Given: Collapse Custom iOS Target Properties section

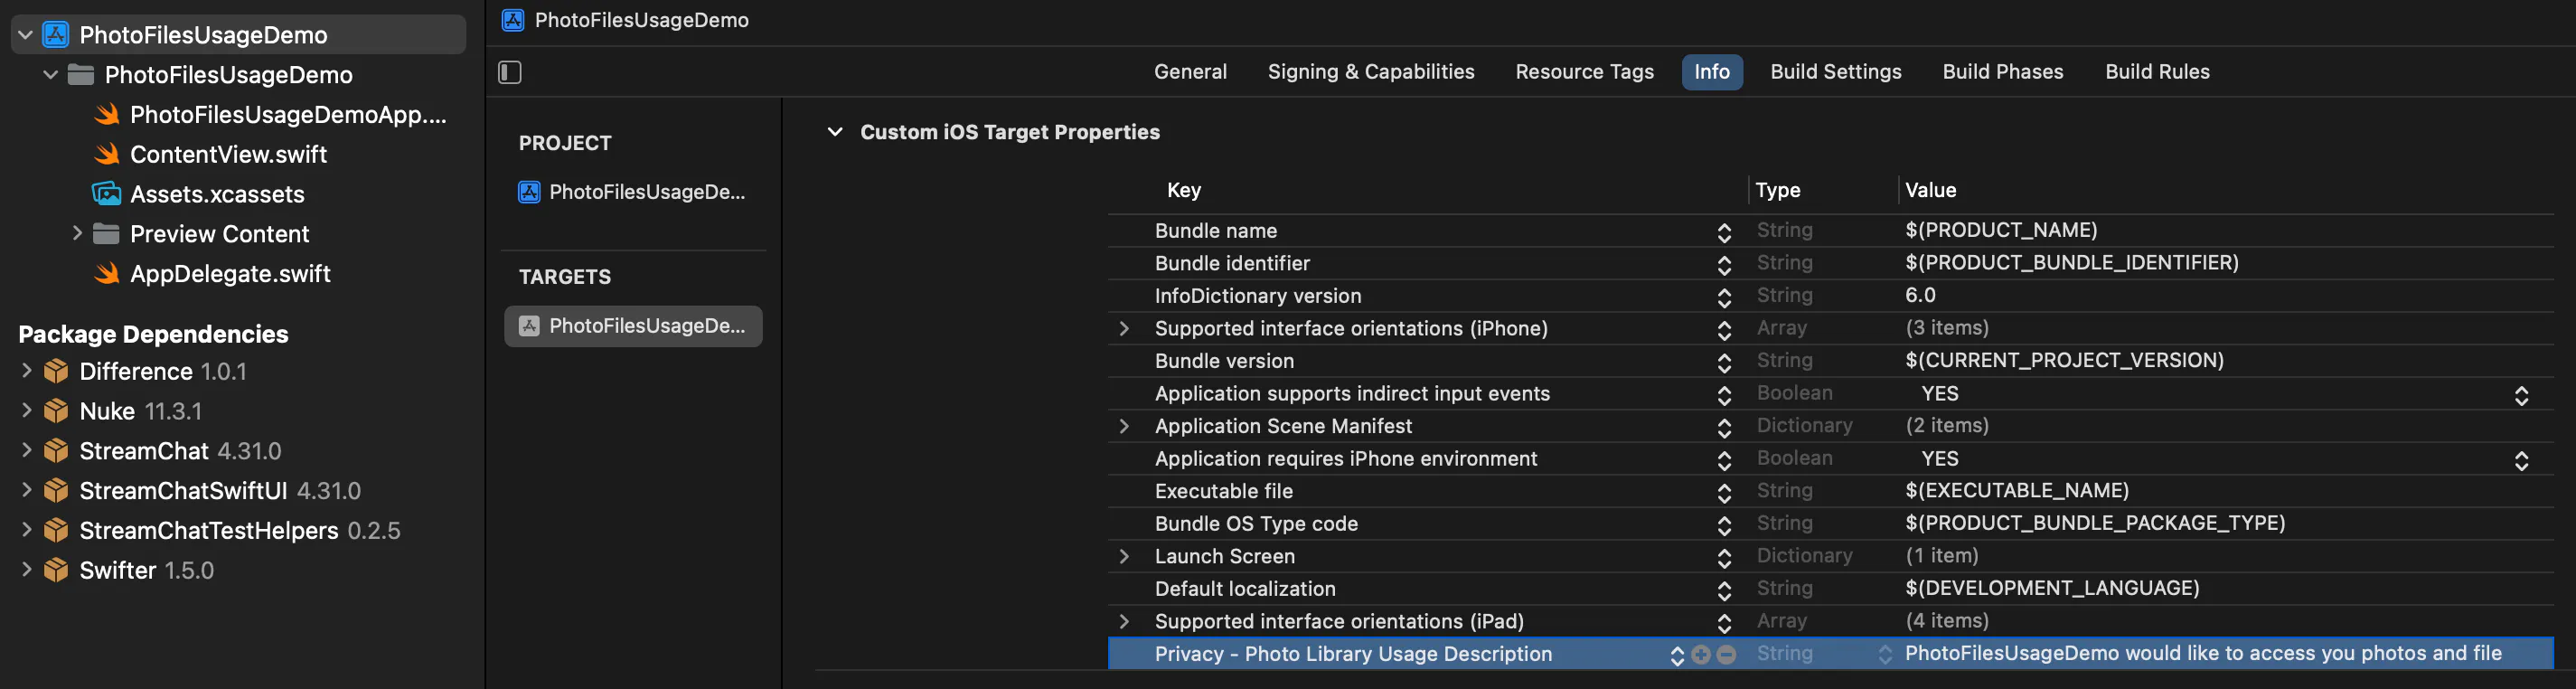Looking at the screenshot, I should (x=835, y=132).
